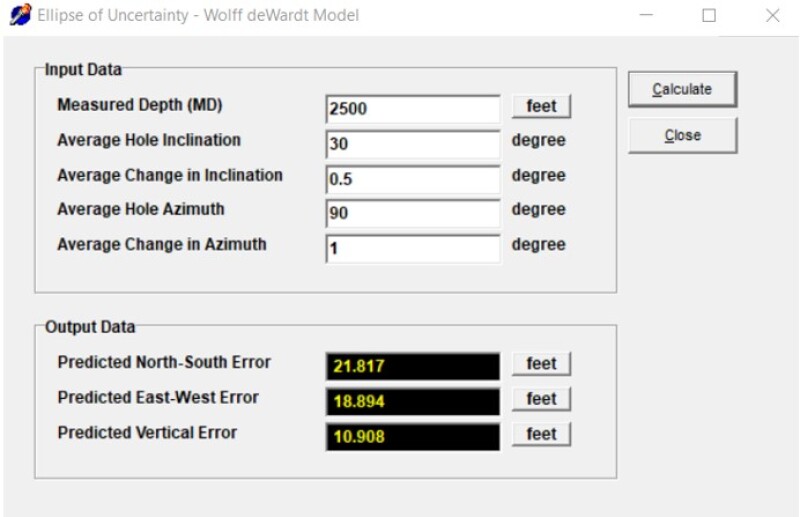Maximize the Ellipse of Uncertainty window
Image resolution: width=800 pixels, height=517 pixels.
tap(709, 16)
